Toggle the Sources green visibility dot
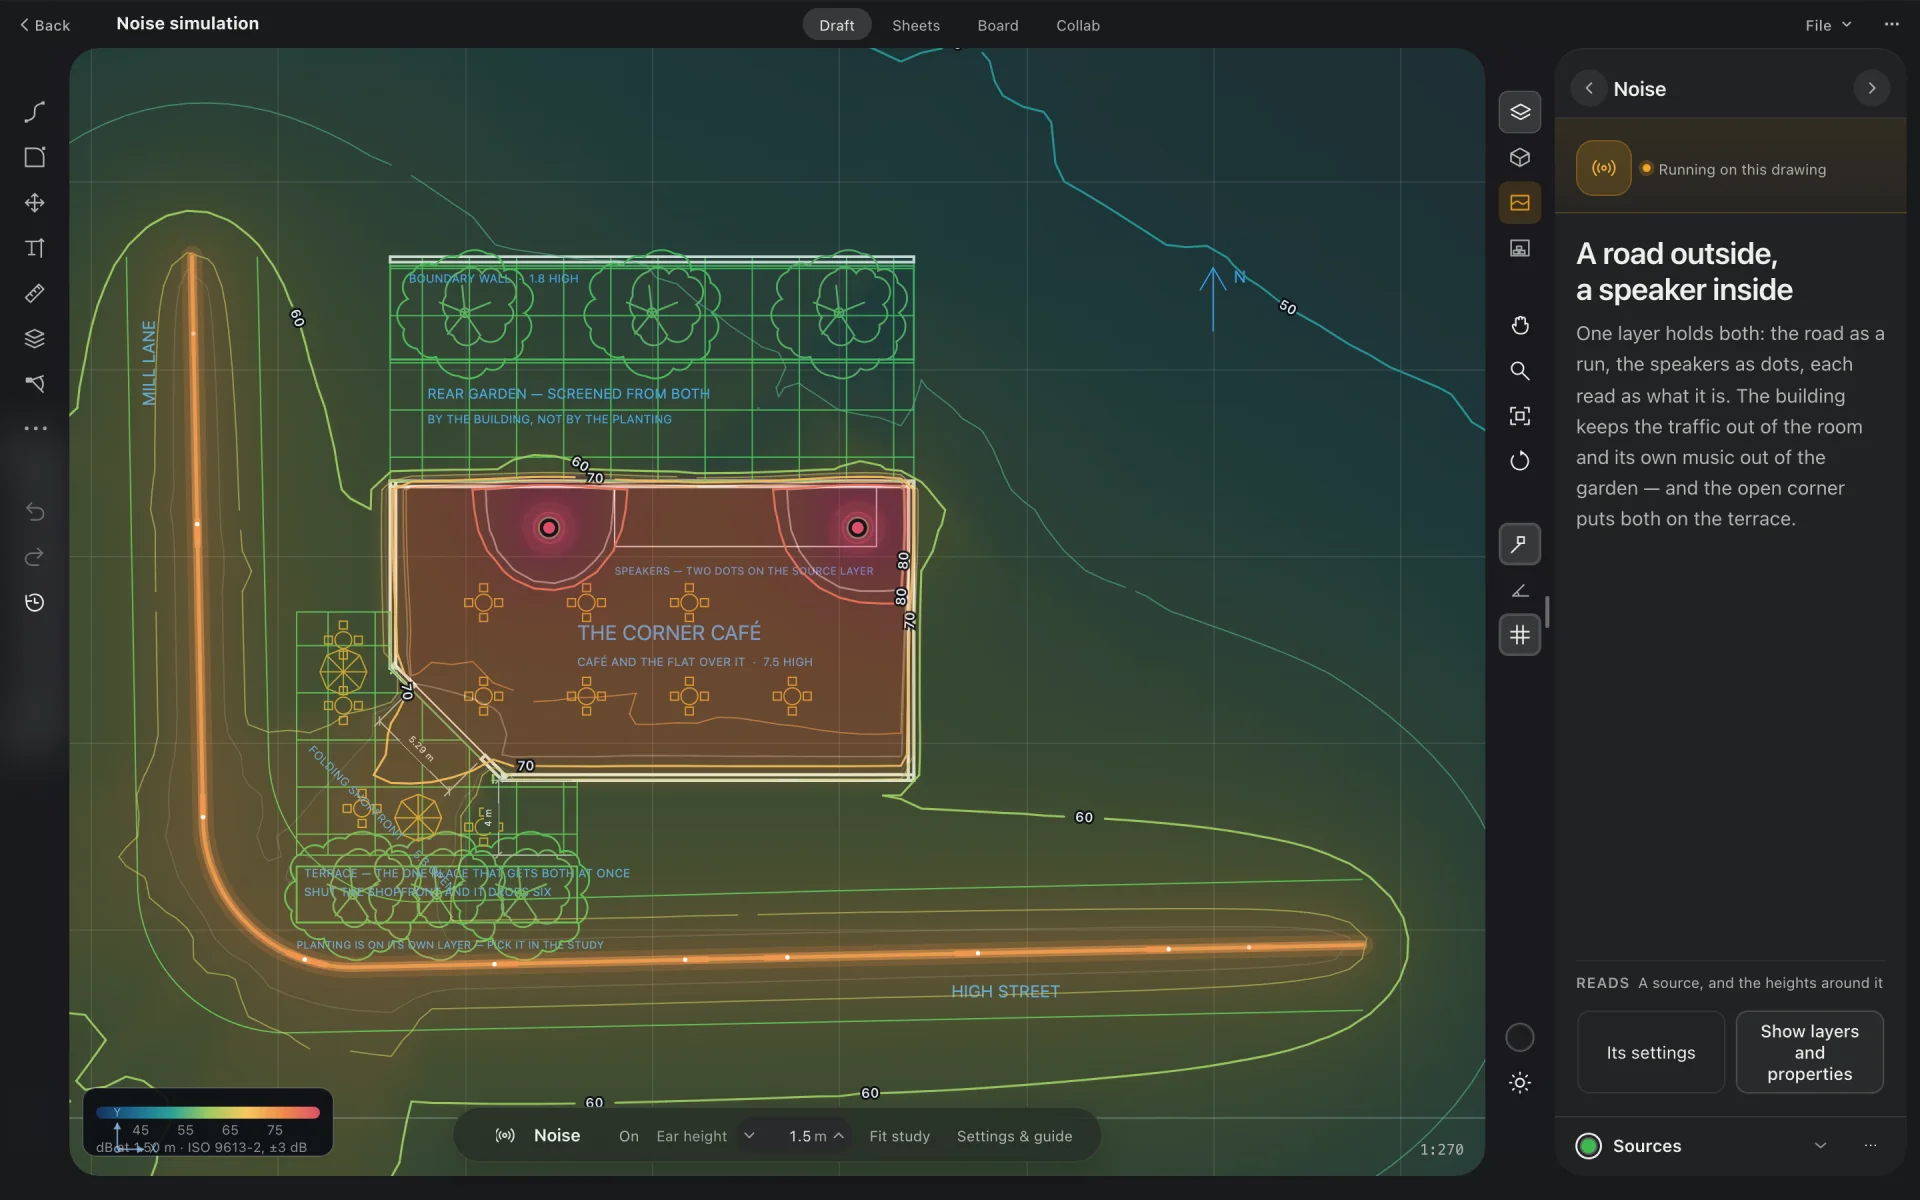The height and width of the screenshot is (1200, 1920). pos(1589,1146)
